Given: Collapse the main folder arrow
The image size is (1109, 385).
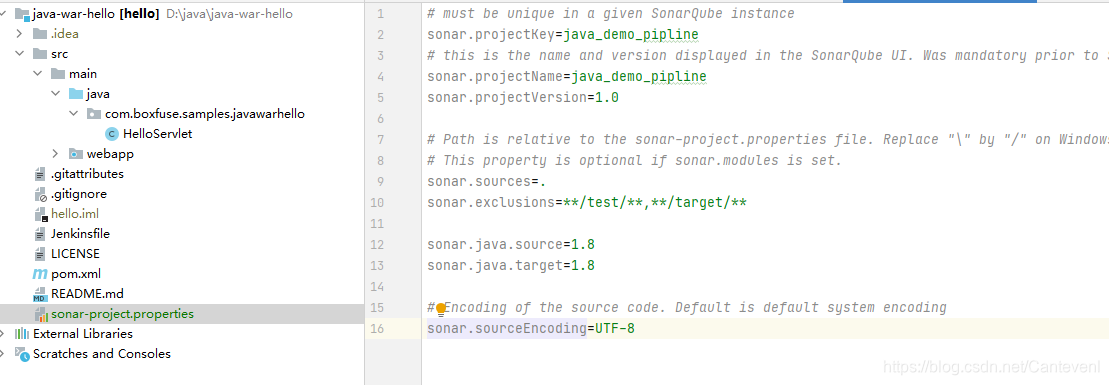Looking at the screenshot, I should tap(37, 74).
